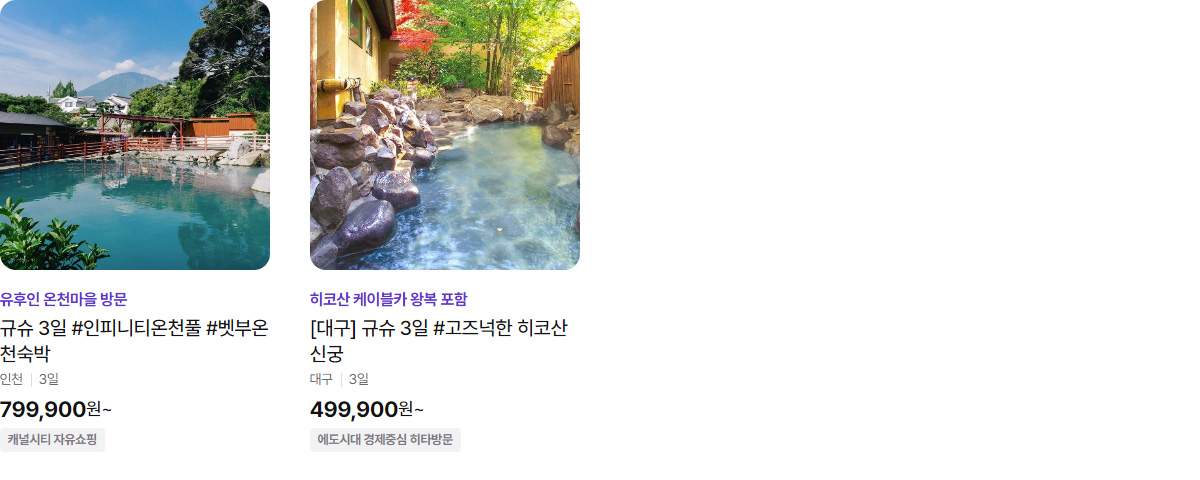Screen dimensions: 1200x480
Task: Click the 3일 duration next to 대구
Action: (359, 379)
